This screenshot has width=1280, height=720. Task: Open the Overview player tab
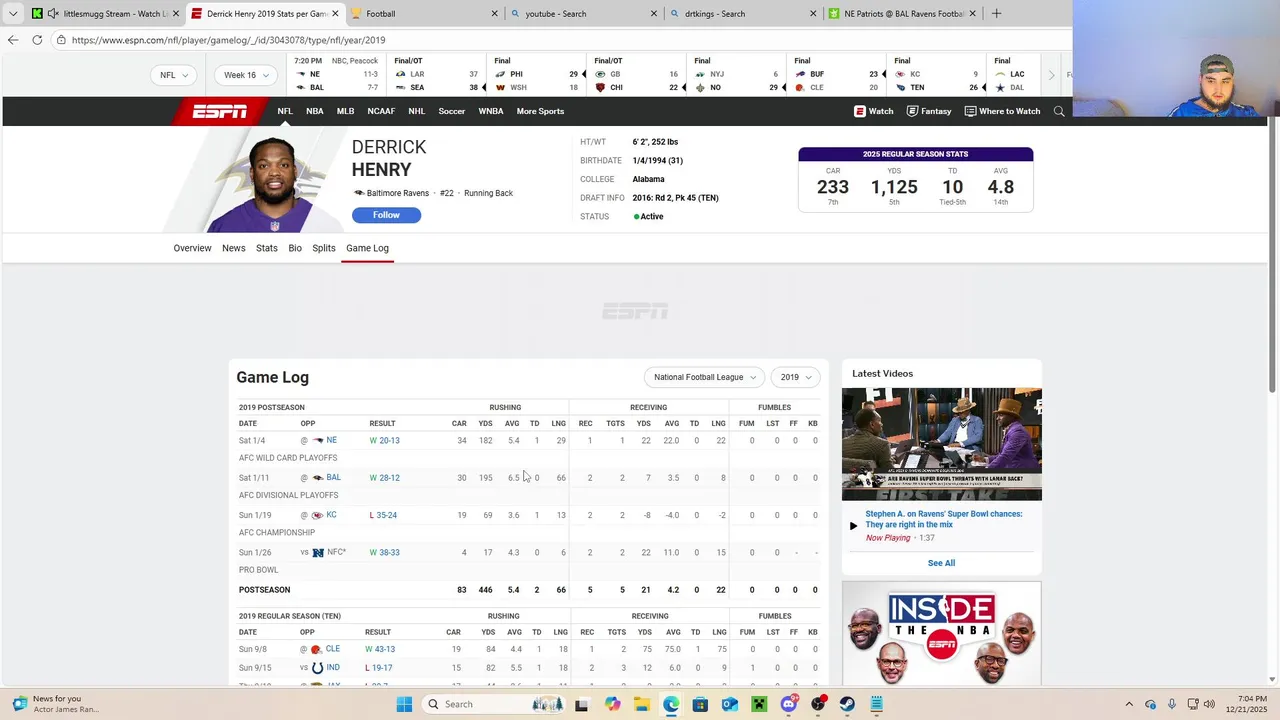point(192,248)
